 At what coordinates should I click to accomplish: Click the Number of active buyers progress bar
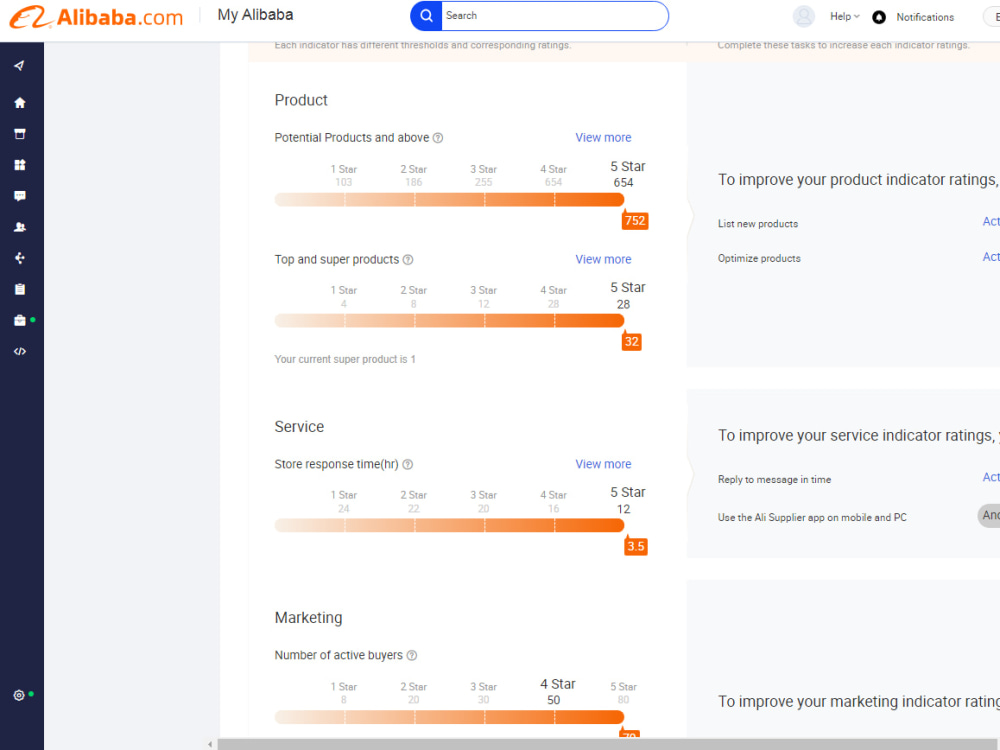tap(449, 717)
